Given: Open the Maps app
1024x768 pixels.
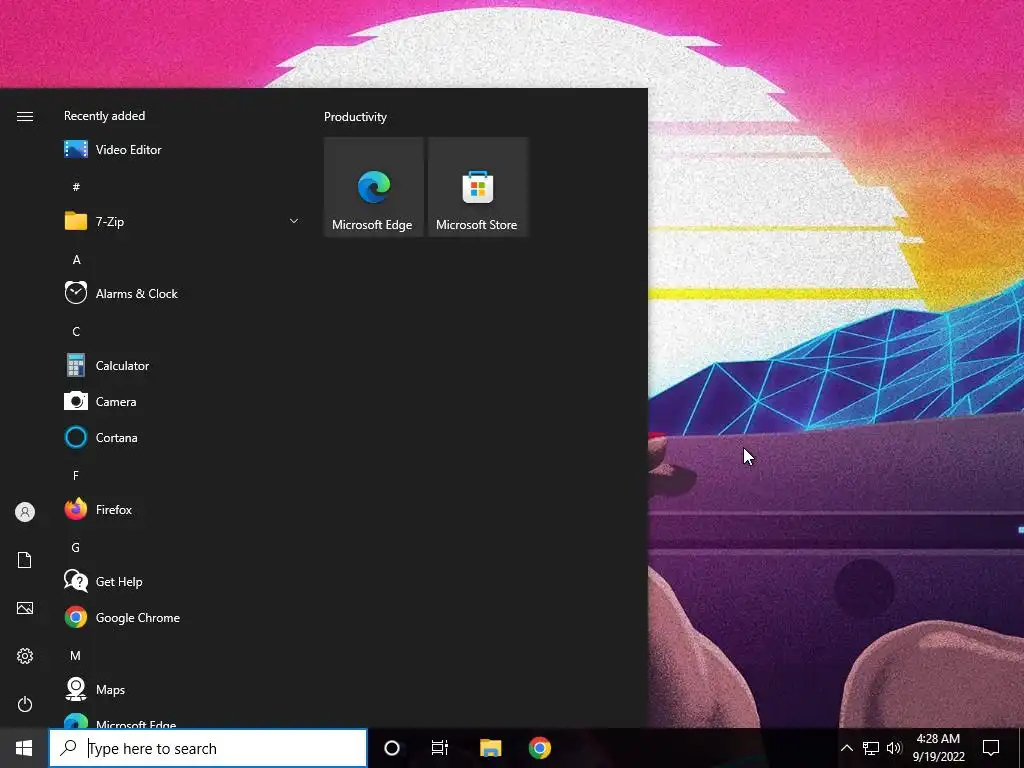Looking at the screenshot, I should (182, 690).
